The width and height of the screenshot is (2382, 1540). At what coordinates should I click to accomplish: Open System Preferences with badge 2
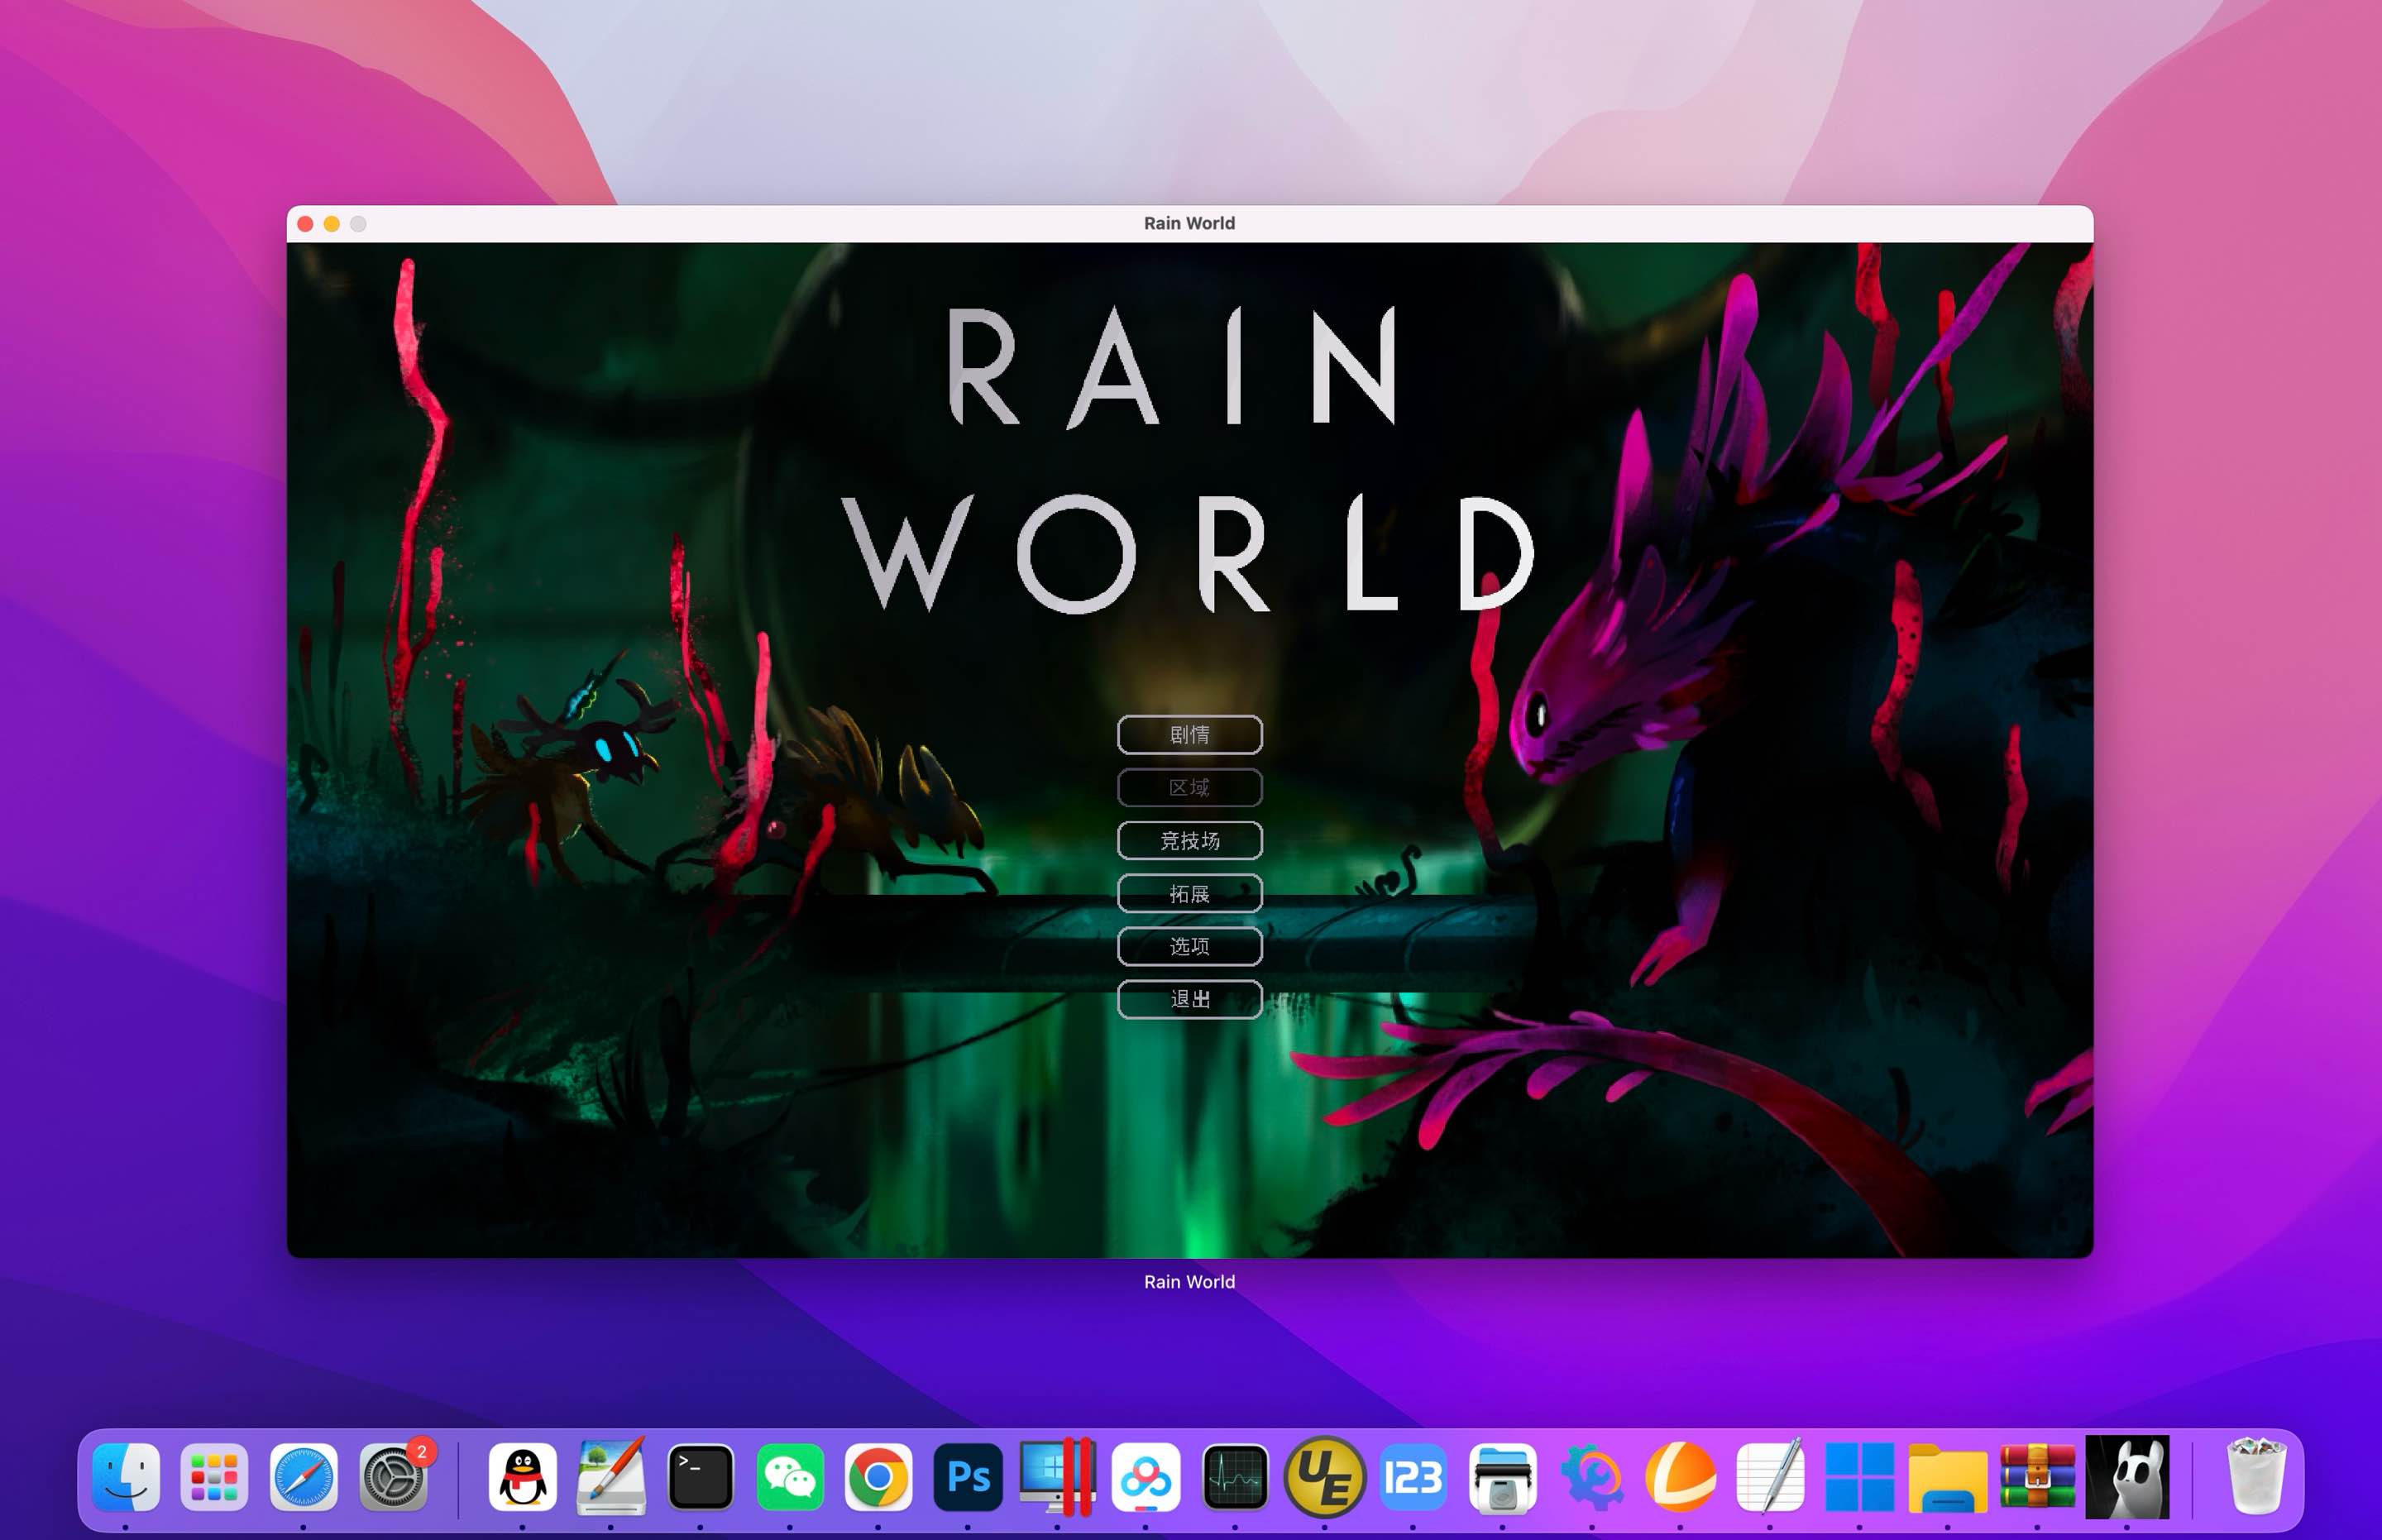click(394, 1477)
